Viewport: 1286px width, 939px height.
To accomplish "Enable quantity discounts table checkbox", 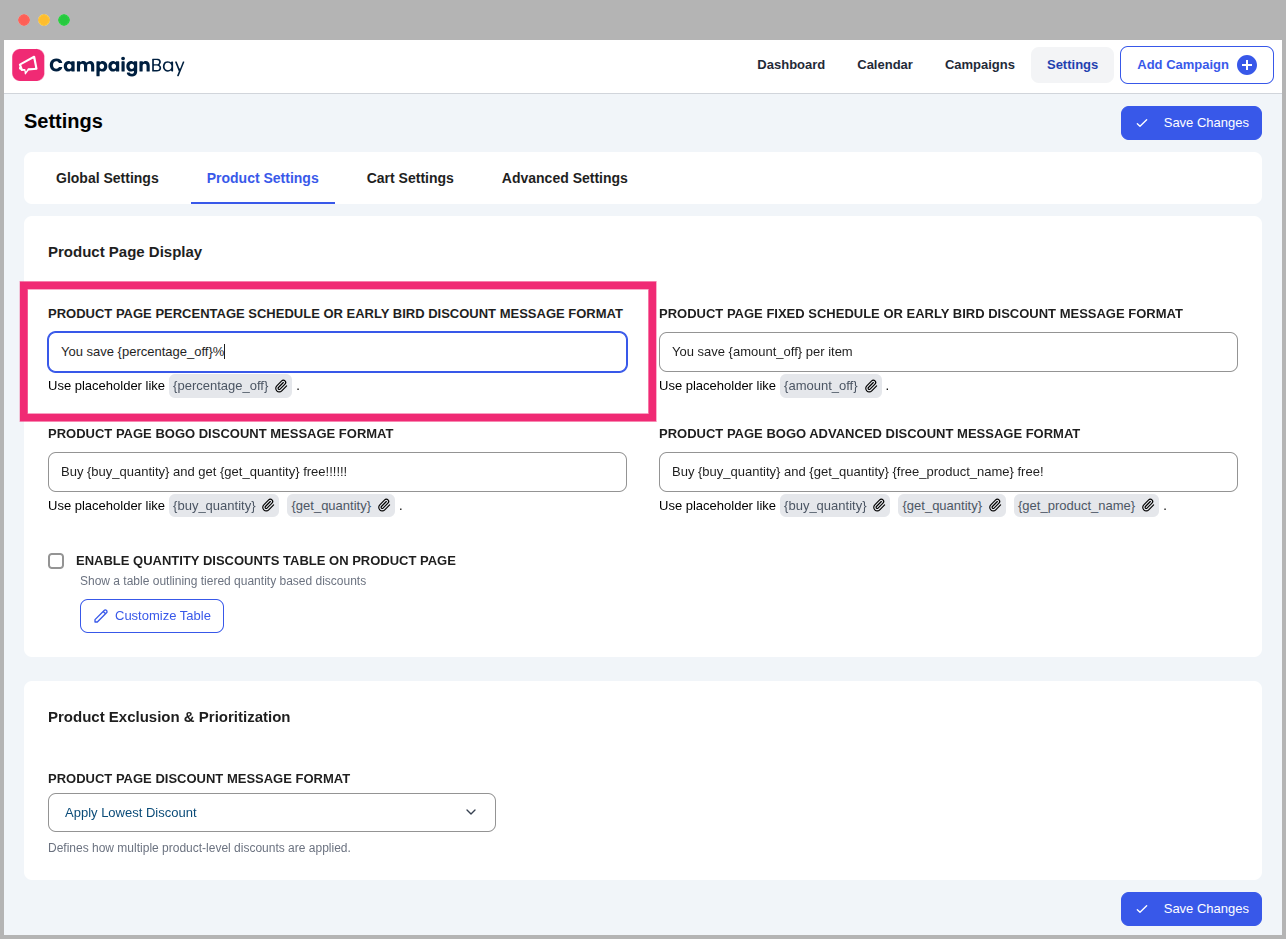I will [56, 561].
